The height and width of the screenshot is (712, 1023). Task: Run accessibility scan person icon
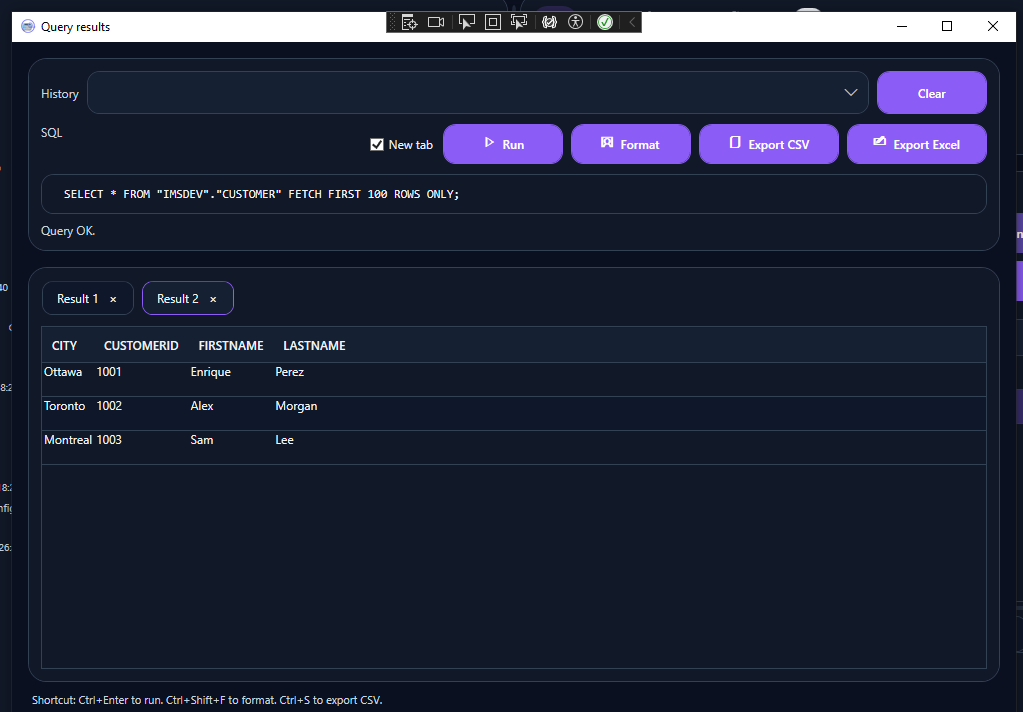pos(575,23)
